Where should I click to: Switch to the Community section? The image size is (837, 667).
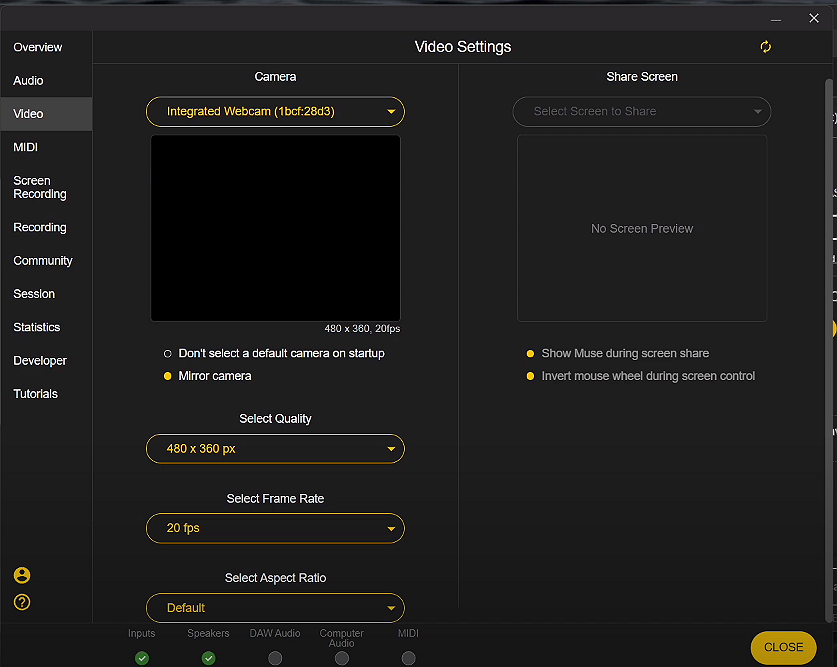coord(46,261)
